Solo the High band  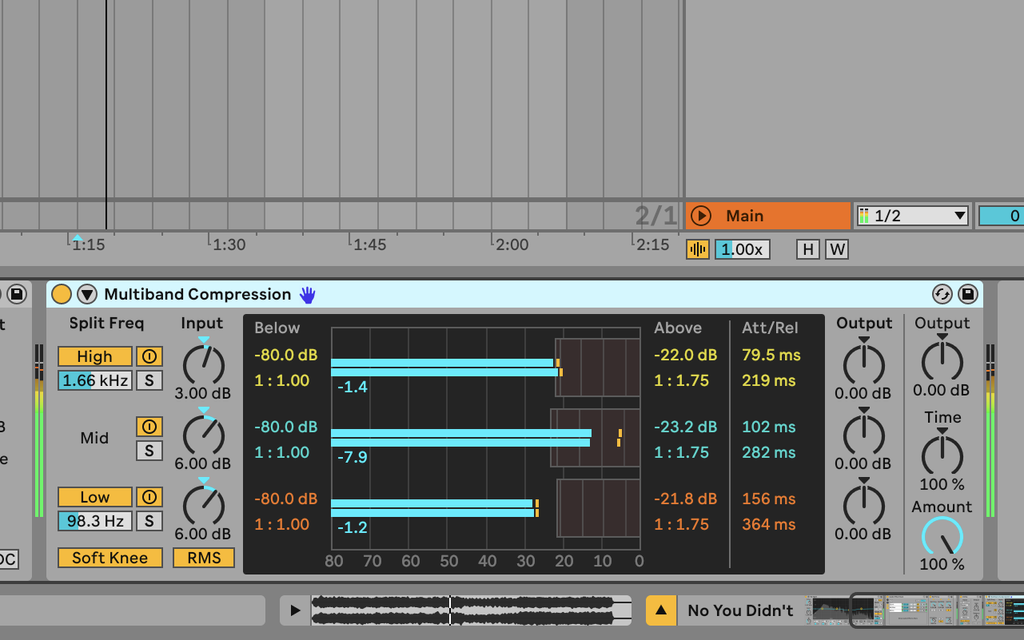(x=149, y=380)
